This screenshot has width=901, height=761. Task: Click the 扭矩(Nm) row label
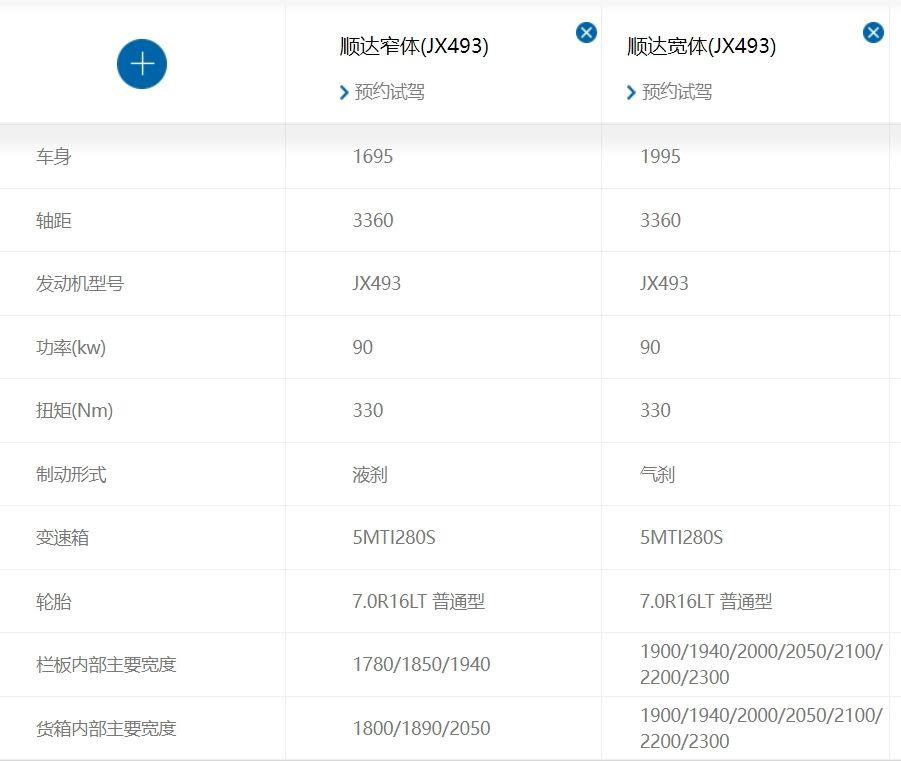tap(74, 410)
